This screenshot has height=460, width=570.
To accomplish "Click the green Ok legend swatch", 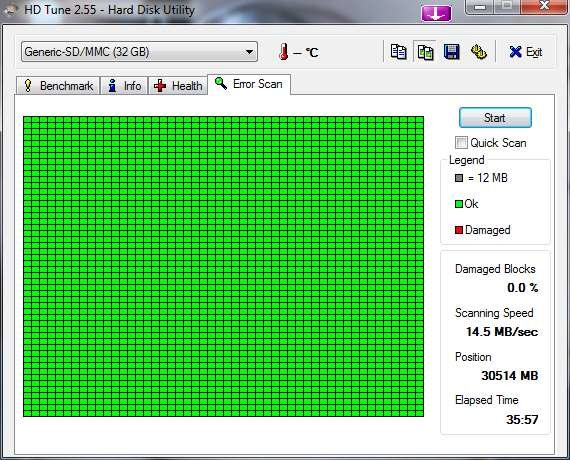I will 459,204.
